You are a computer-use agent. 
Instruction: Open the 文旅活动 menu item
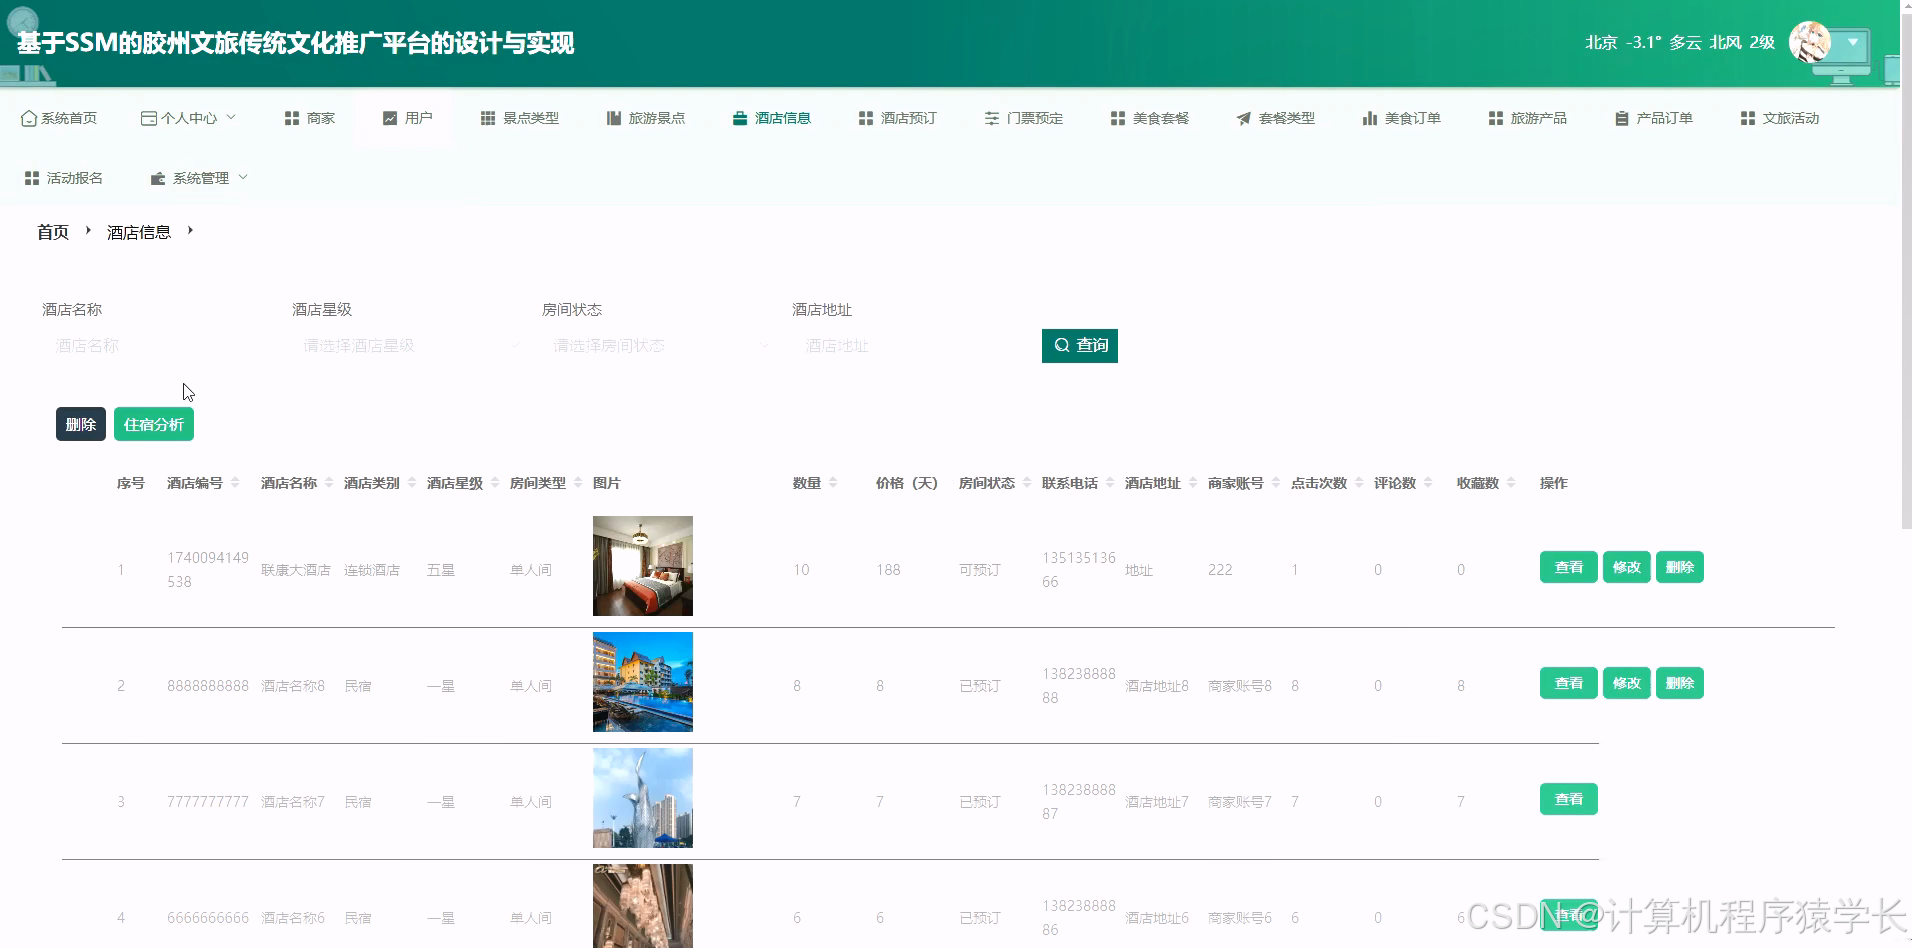point(1779,117)
